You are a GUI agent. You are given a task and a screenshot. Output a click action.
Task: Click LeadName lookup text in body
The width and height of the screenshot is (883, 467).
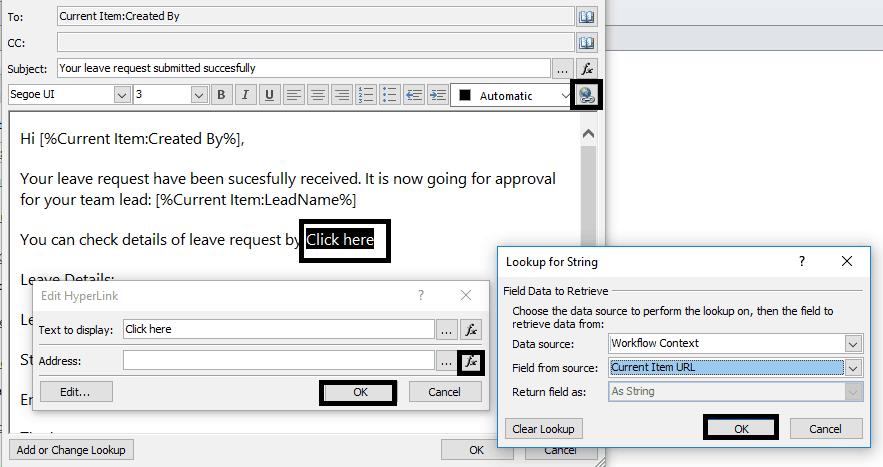(256, 199)
